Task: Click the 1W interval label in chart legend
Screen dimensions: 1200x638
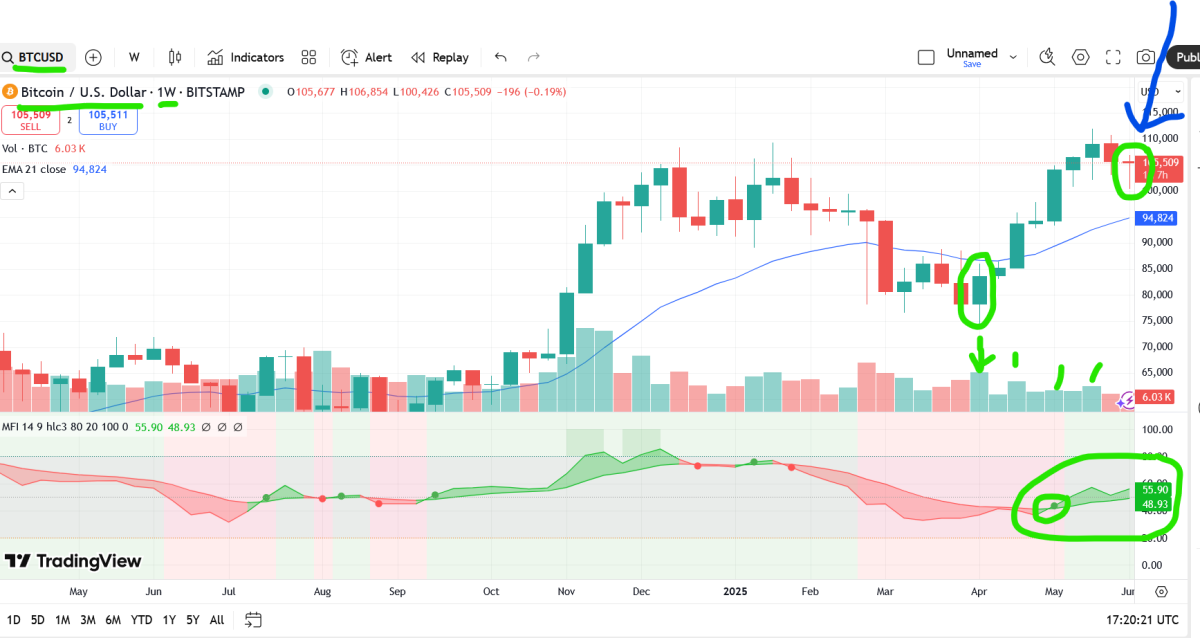Action: pos(166,92)
